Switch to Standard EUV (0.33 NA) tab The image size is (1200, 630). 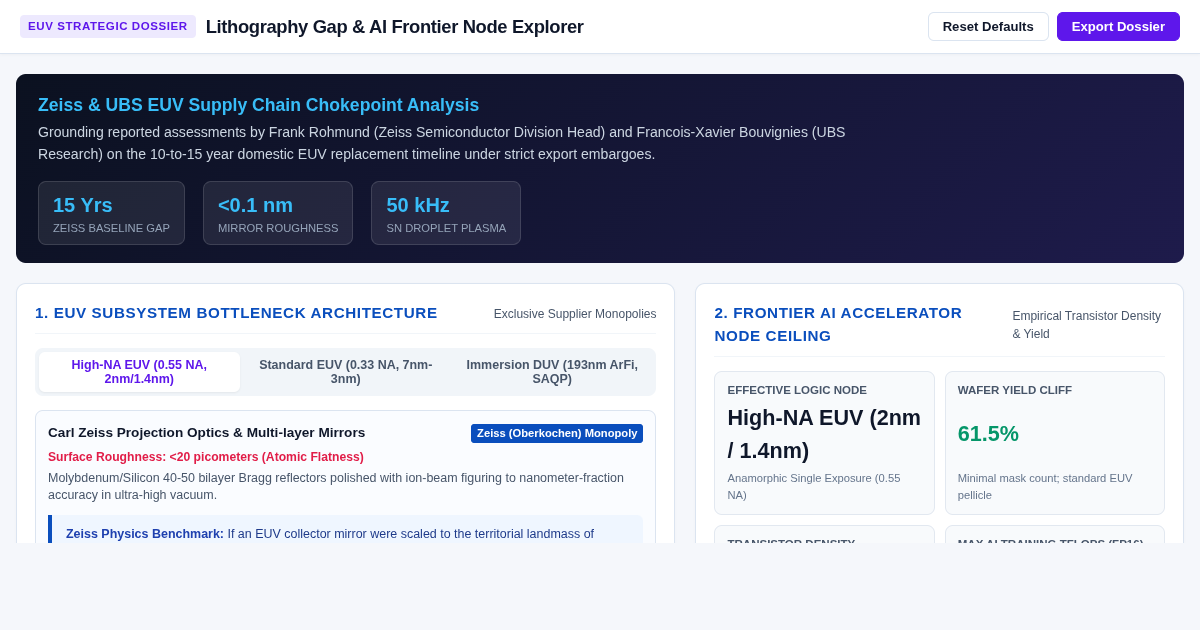346,372
